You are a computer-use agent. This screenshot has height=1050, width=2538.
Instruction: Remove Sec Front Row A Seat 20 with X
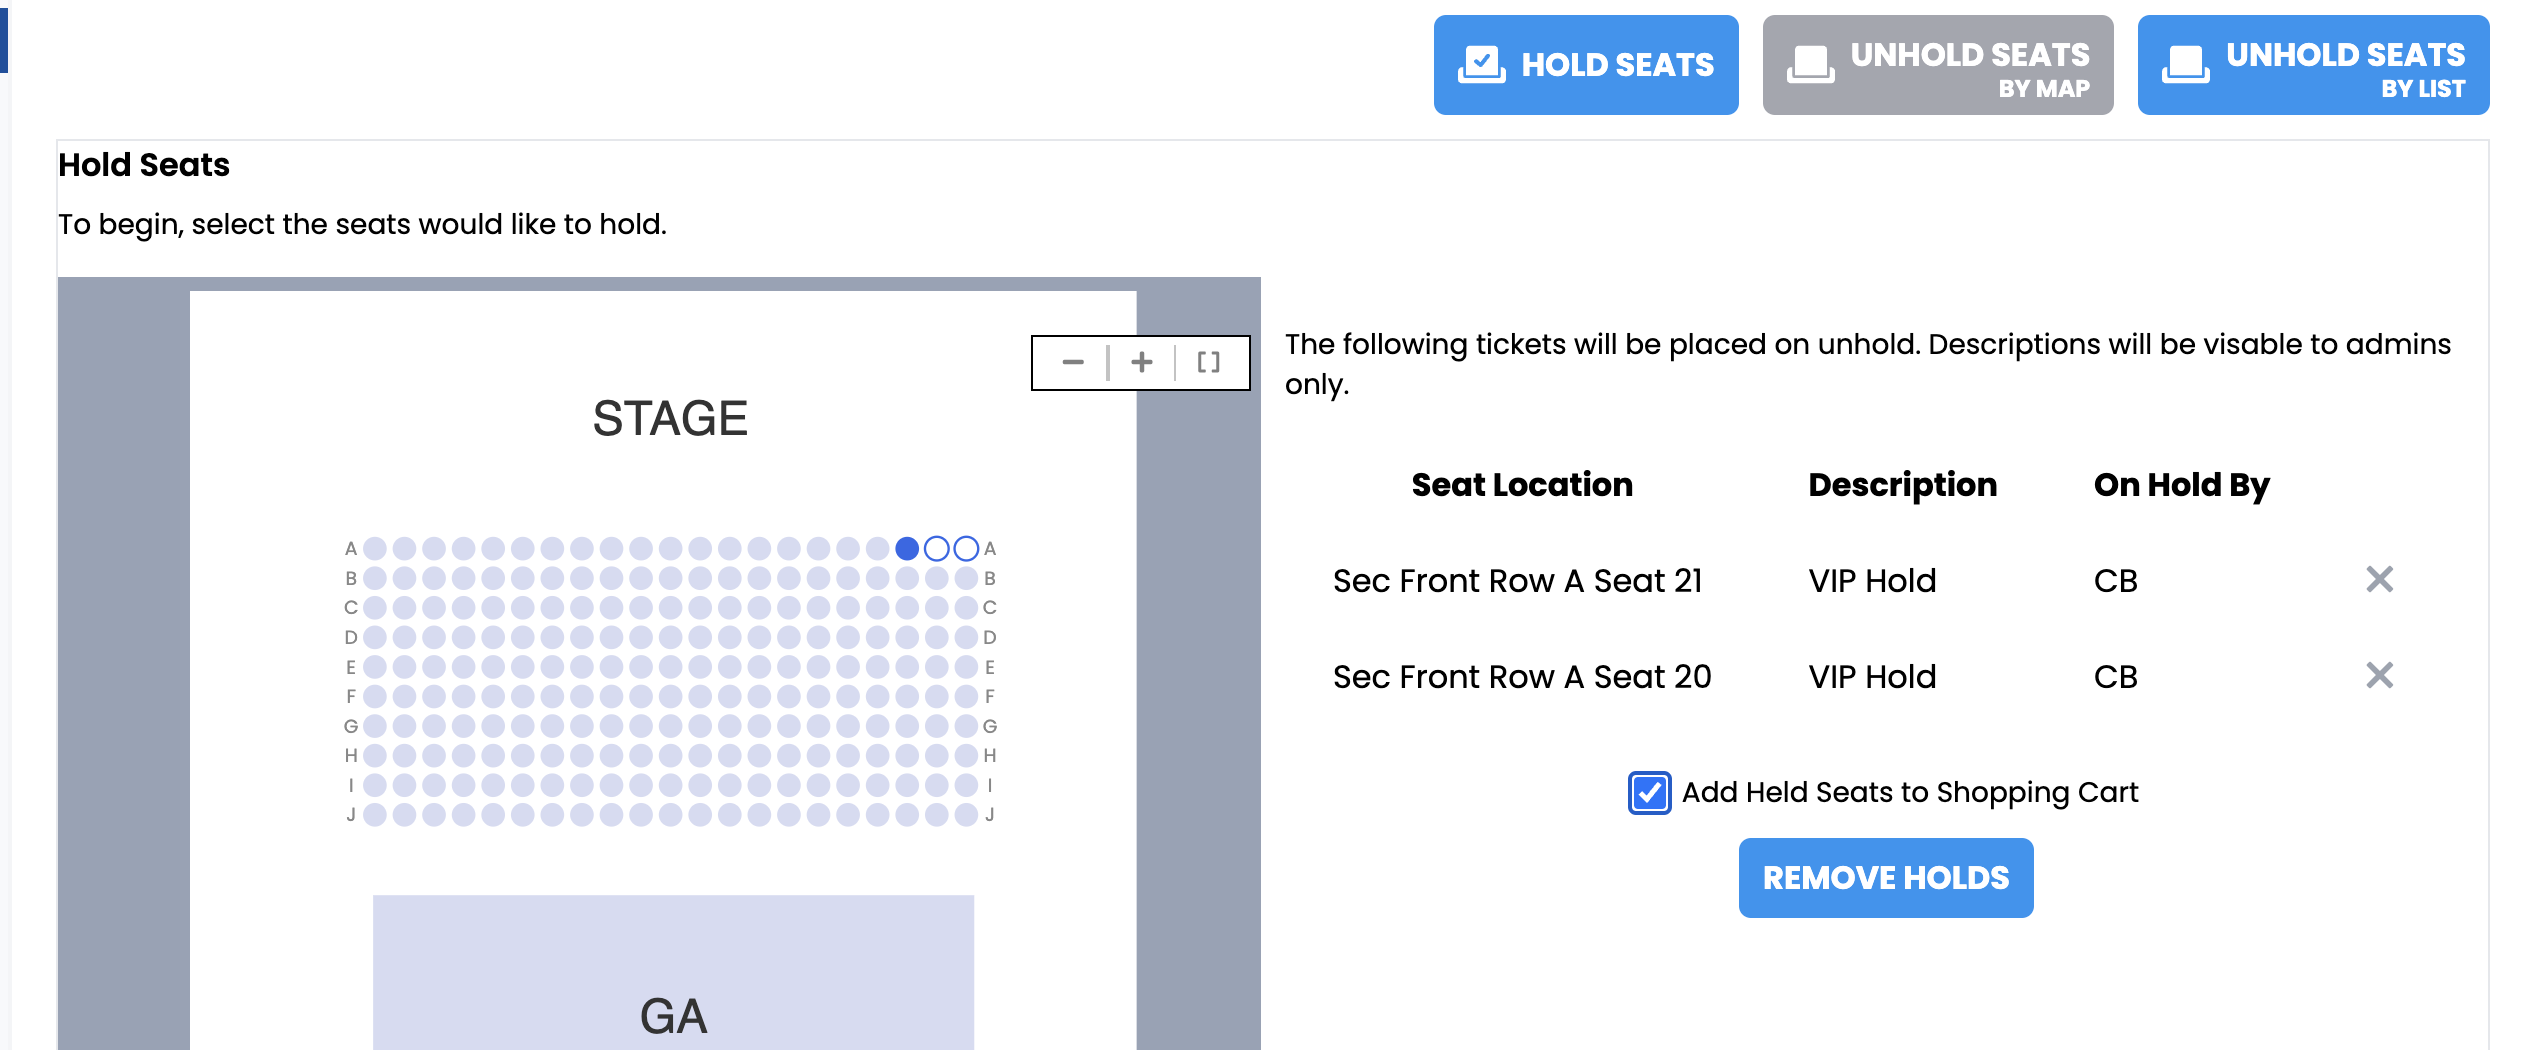coord(2379,675)
